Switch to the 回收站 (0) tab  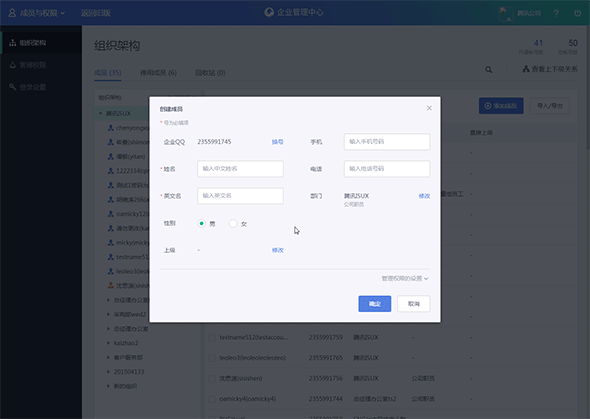click(210, 73)
